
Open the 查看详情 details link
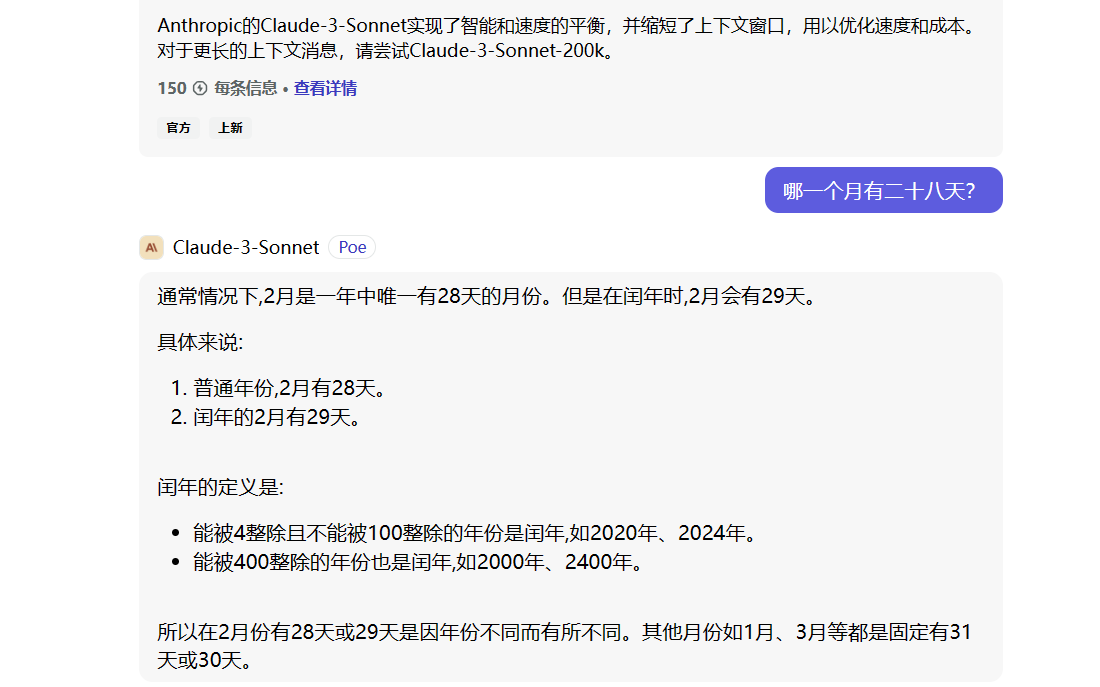[325, 88]
